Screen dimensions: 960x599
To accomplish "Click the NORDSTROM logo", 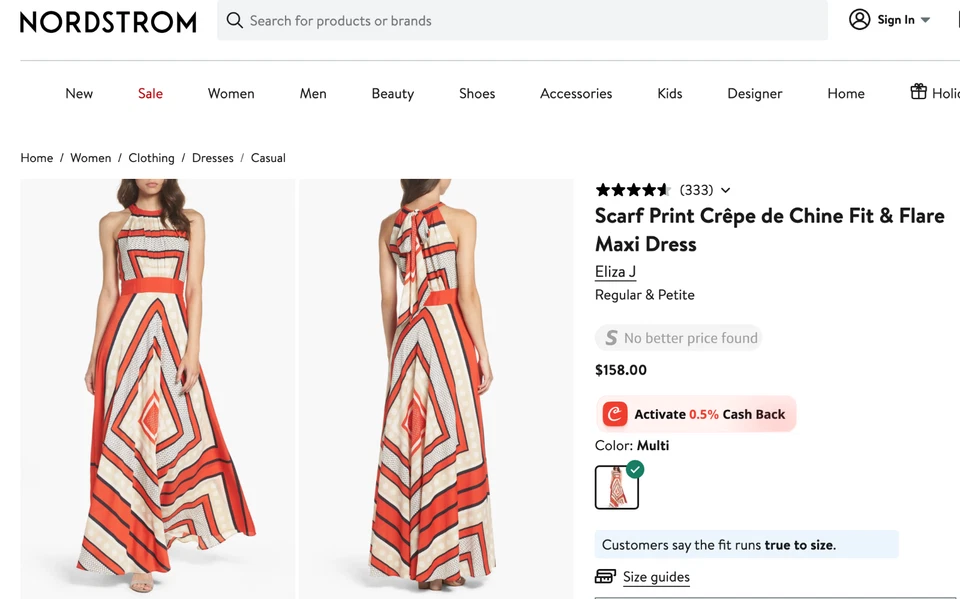I will [107, 21].
